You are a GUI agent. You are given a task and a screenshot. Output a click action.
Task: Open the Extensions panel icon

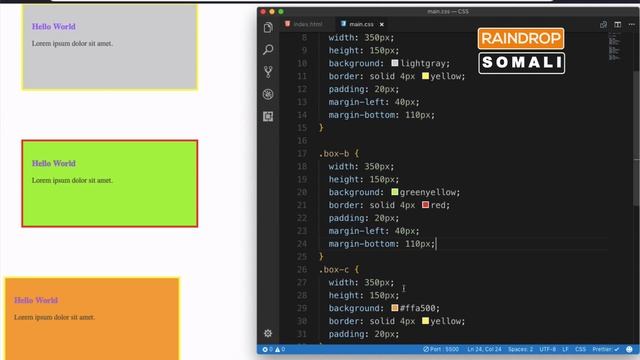point(268,116)
